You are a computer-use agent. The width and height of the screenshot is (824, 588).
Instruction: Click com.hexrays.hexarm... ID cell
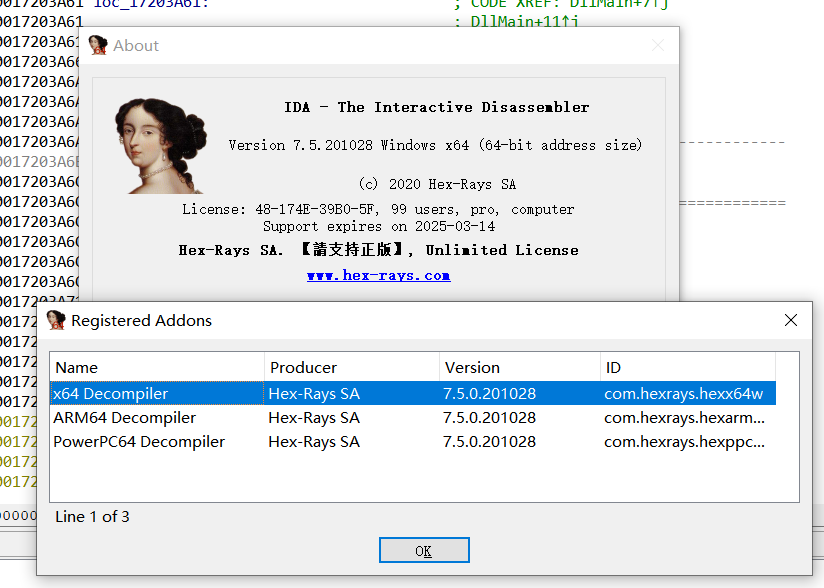click(684, 418)
